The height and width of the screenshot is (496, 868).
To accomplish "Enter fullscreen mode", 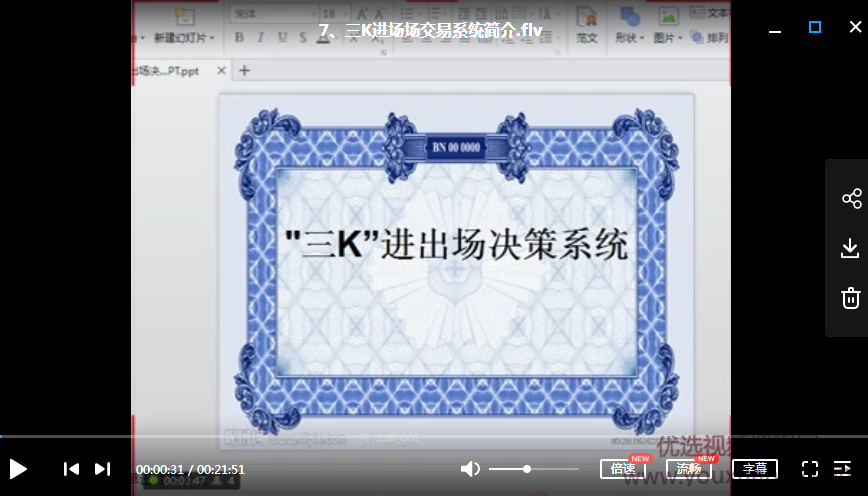I will click(810, 469).
